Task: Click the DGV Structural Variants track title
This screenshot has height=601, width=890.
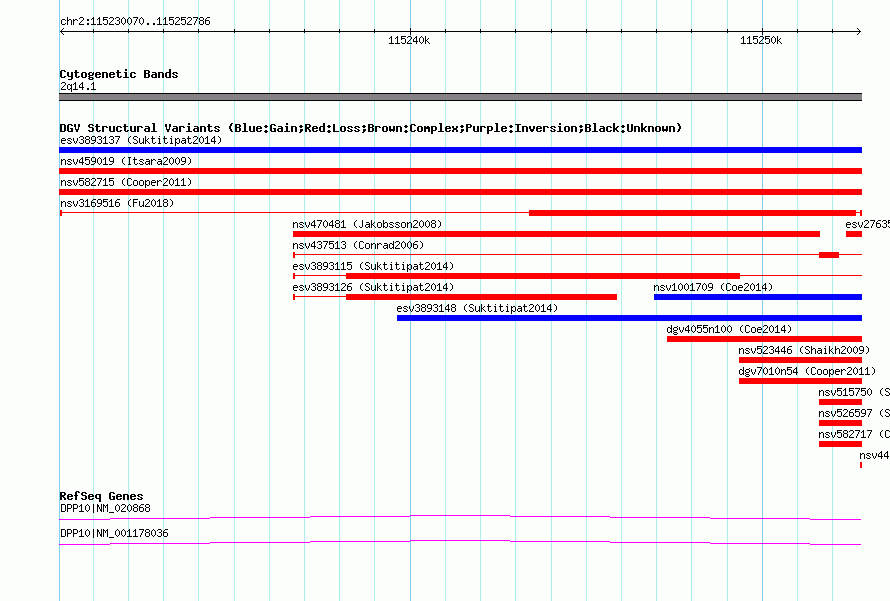Action: pos(371,128)
